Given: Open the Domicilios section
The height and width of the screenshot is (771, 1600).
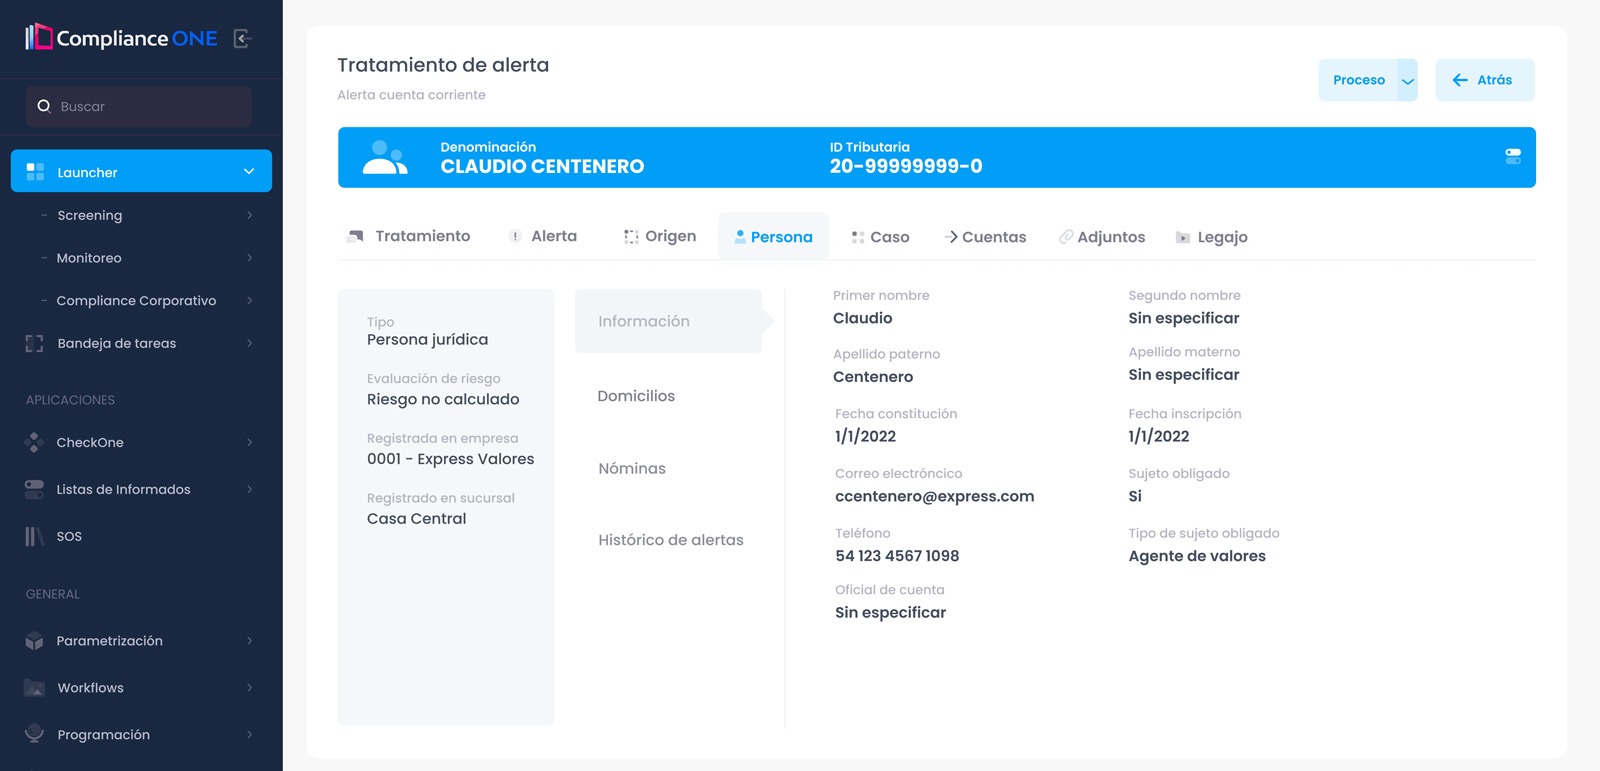Looking at the screenshot, I should 636,396.
